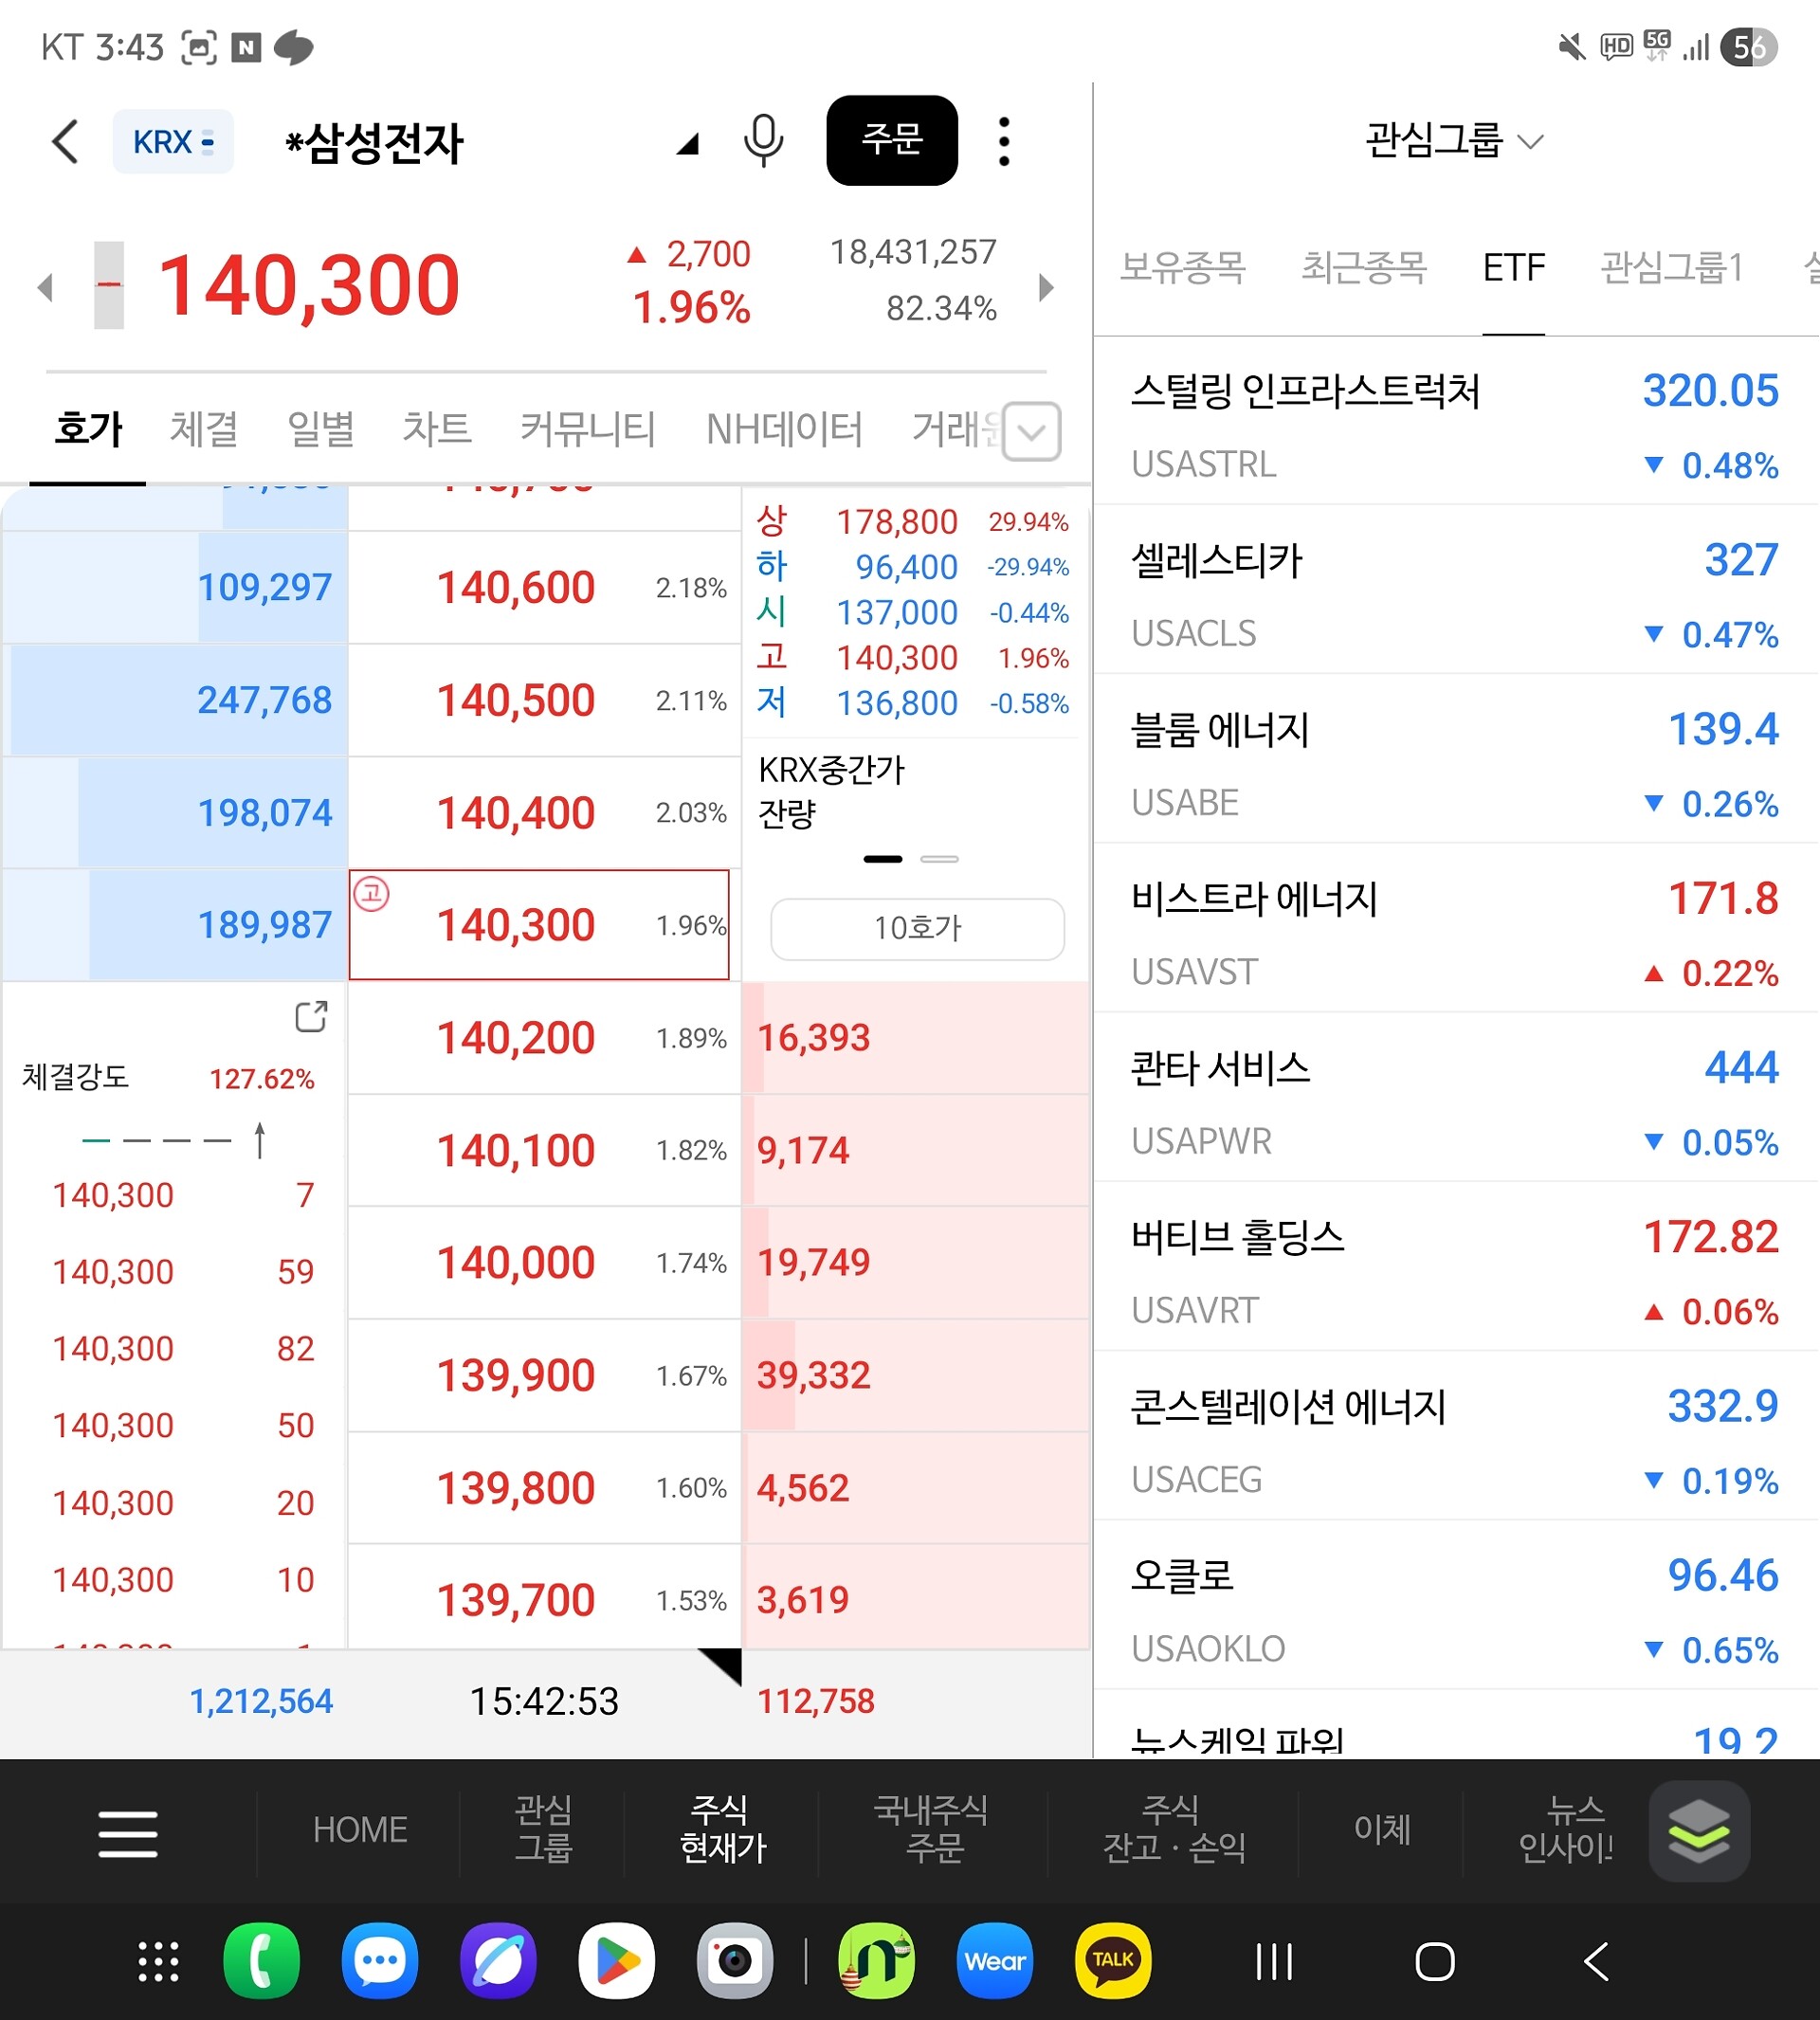
Task: Open the hamburger menu in bottom bar
Action: [128, 1833]
